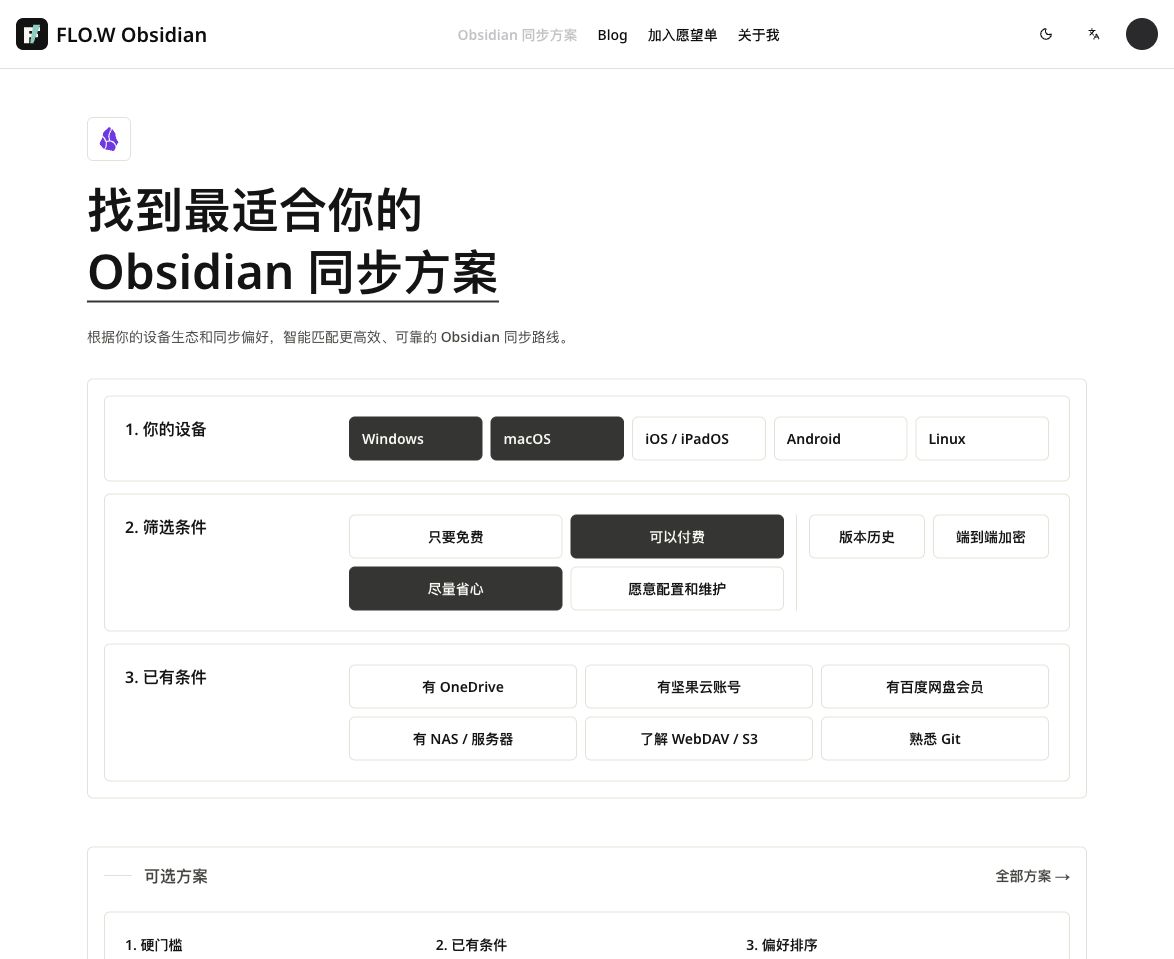Image resolution: width=1174 pixels, height=959 pixels.
Task: Open the 关于我 page
Action: pyautogui.click(x=758, y=35)
